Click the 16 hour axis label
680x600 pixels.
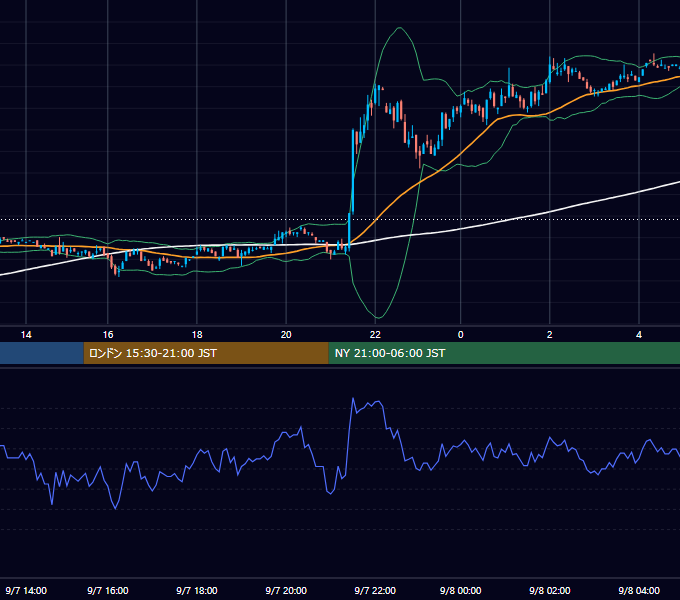point(108,335)
